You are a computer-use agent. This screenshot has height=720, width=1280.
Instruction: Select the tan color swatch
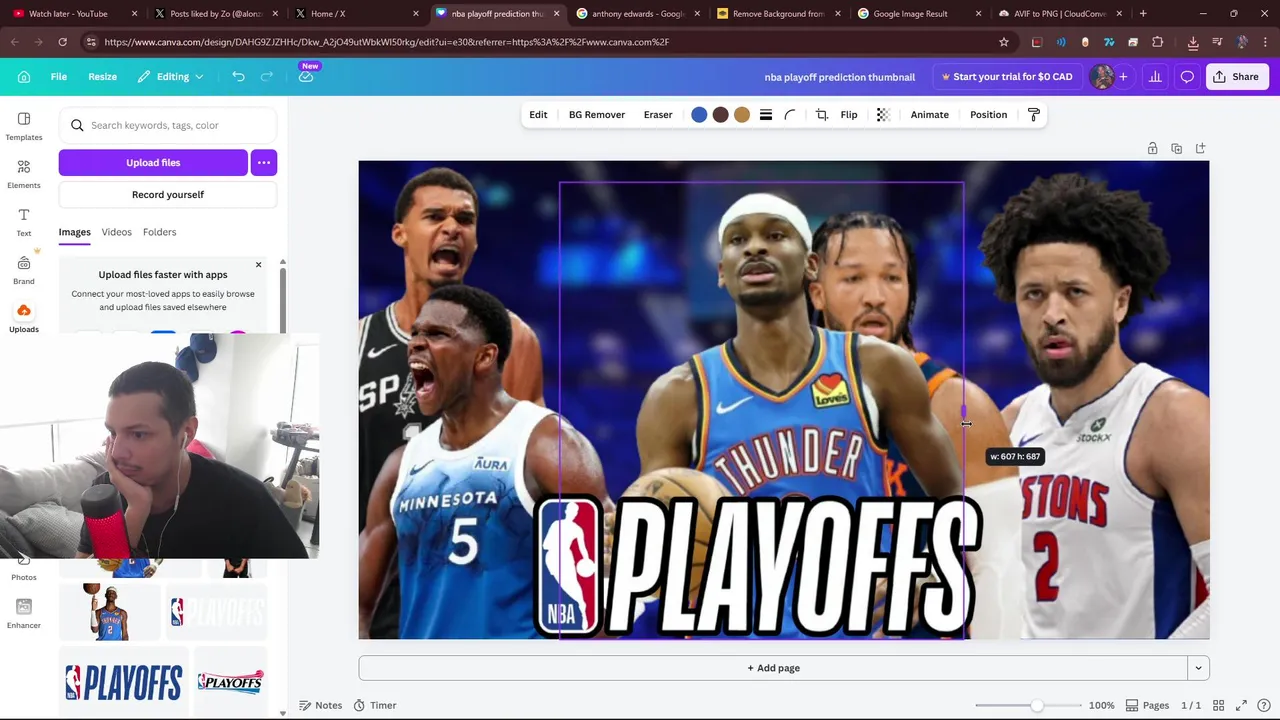point(742,115)
